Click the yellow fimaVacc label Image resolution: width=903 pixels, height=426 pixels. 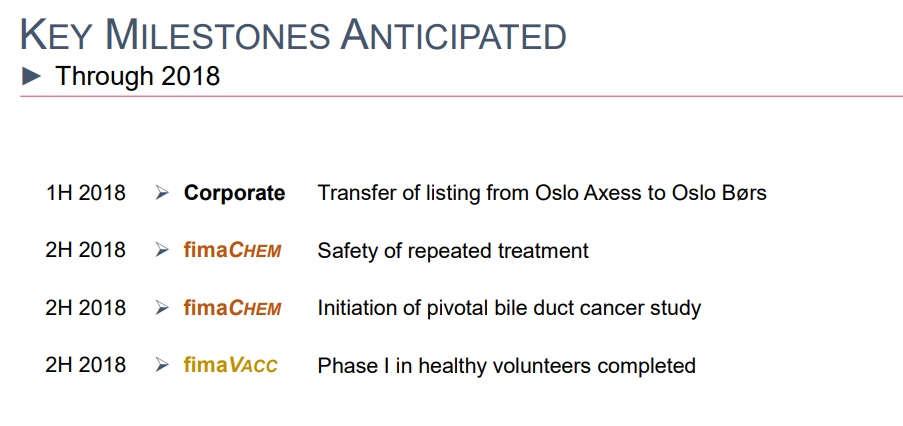[x=230, y=365]
